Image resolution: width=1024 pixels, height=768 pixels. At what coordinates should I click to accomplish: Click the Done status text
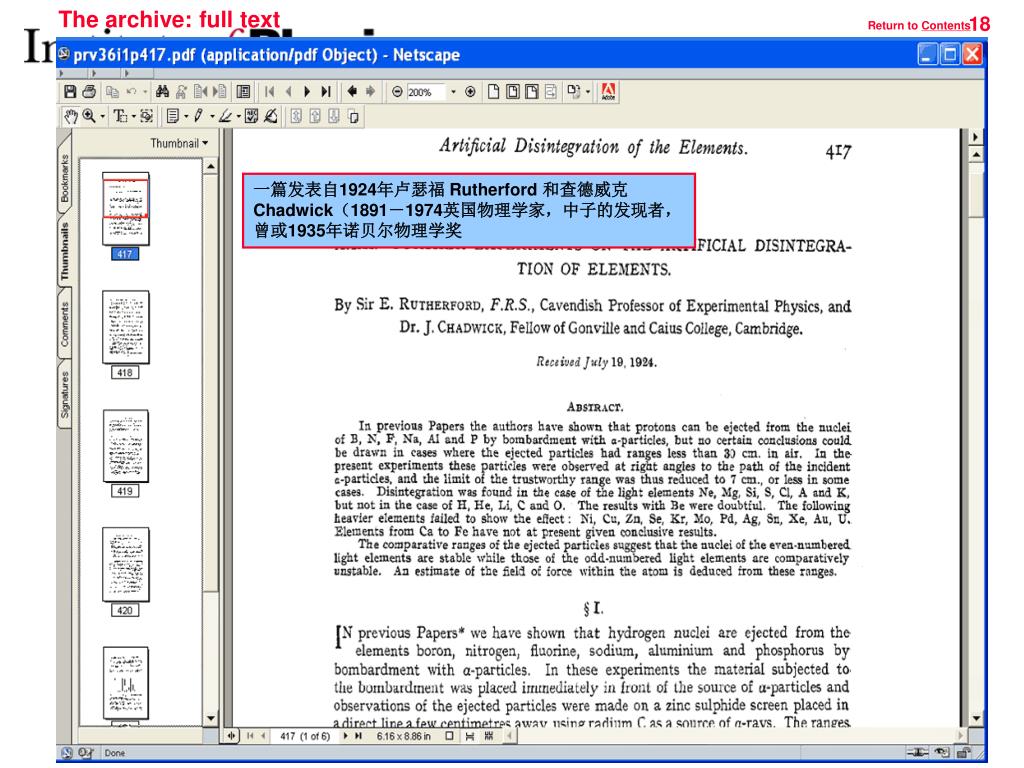114,753
